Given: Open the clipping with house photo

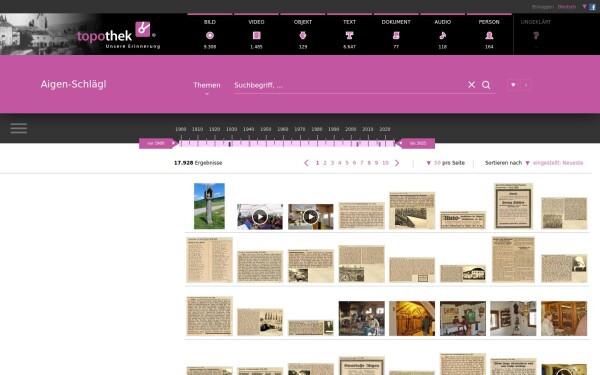Looking at the screenshot, I should (463, 274).
